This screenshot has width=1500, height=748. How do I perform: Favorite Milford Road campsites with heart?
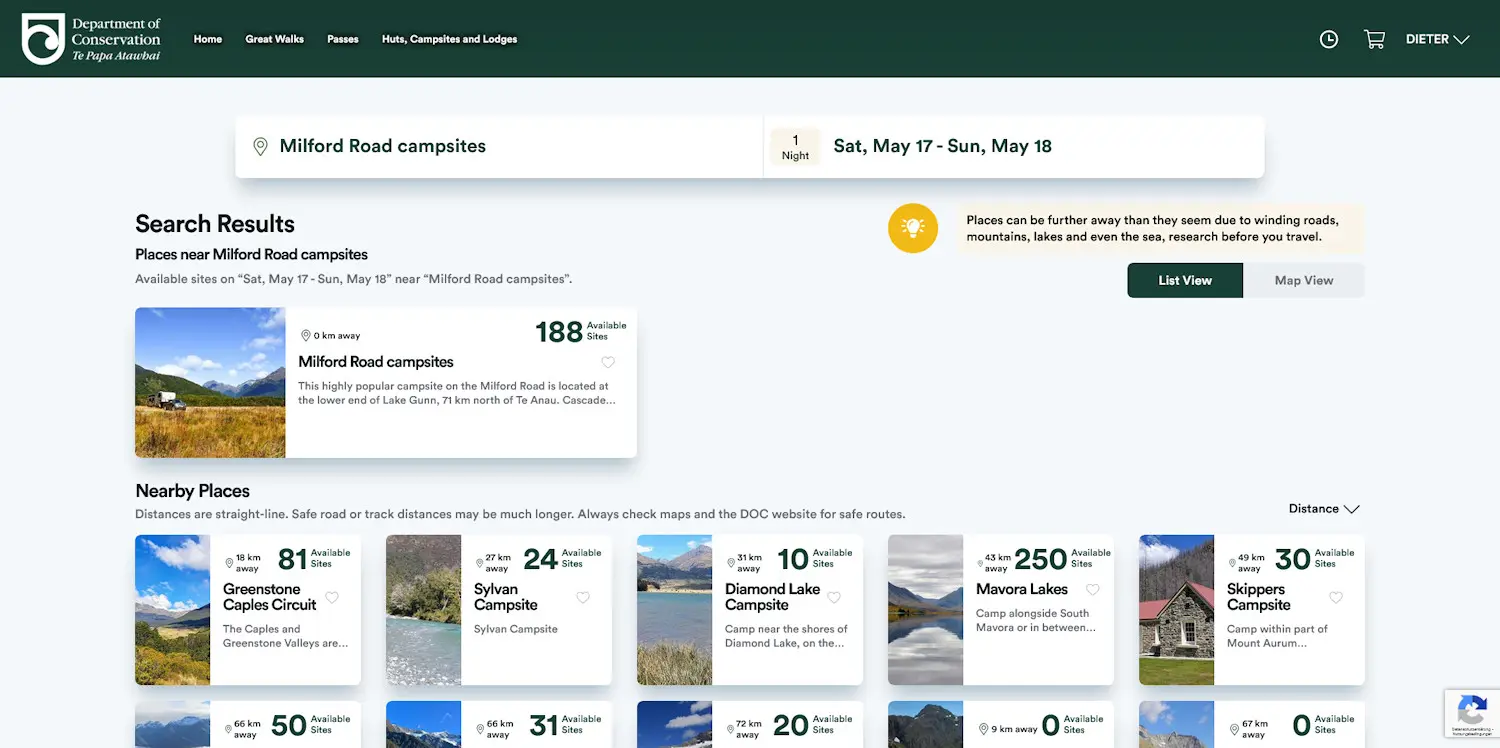pyautogui.click(x=608, y=362)
